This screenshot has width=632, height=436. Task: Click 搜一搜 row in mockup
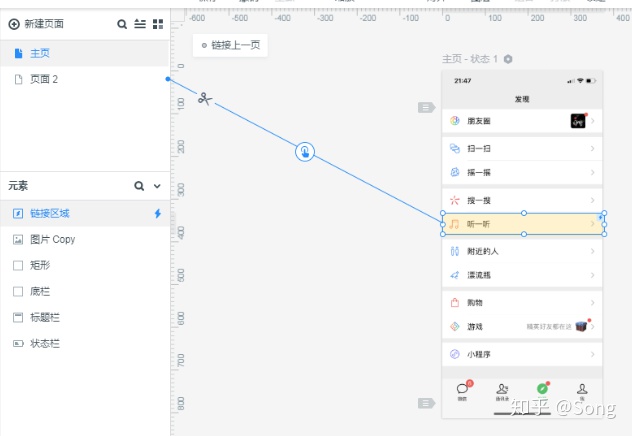pyautogui.click(x=522, y=200)
